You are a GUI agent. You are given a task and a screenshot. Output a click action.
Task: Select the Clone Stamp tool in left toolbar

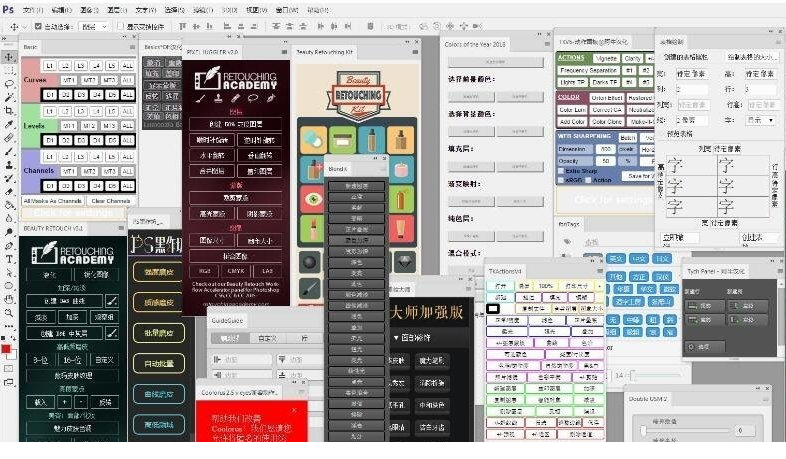point(9,165)
